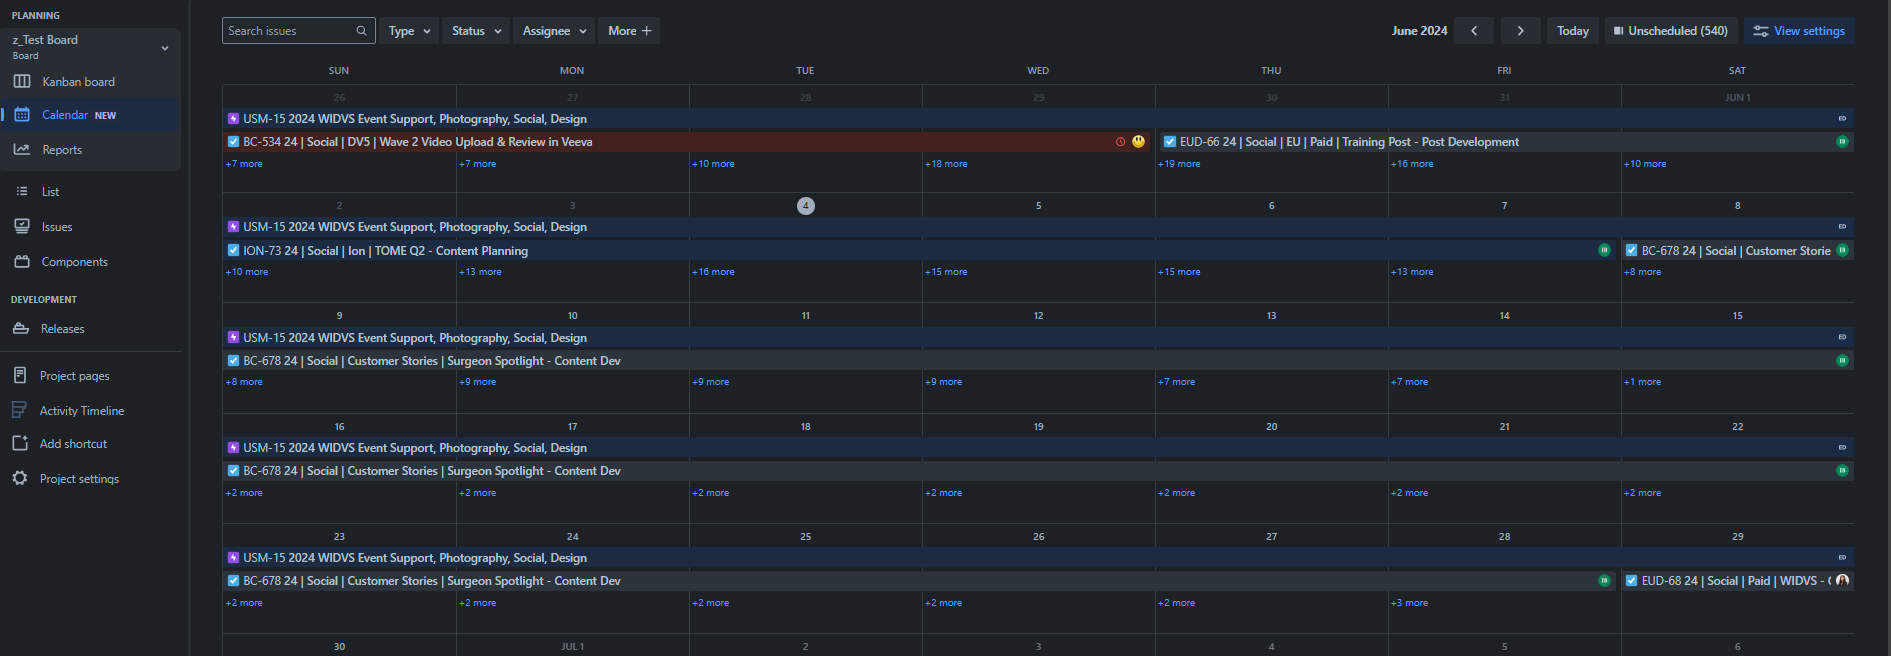
Task: Click the photo avatar on EUD-68 event
Action: tap(1842, 580)
